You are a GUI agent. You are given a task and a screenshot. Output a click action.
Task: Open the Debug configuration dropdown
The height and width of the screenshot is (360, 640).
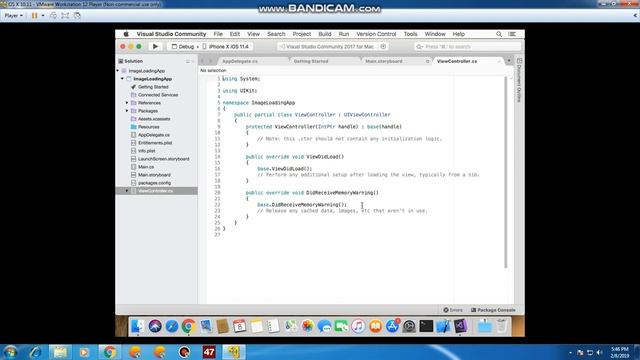click(x=183, y=47)
